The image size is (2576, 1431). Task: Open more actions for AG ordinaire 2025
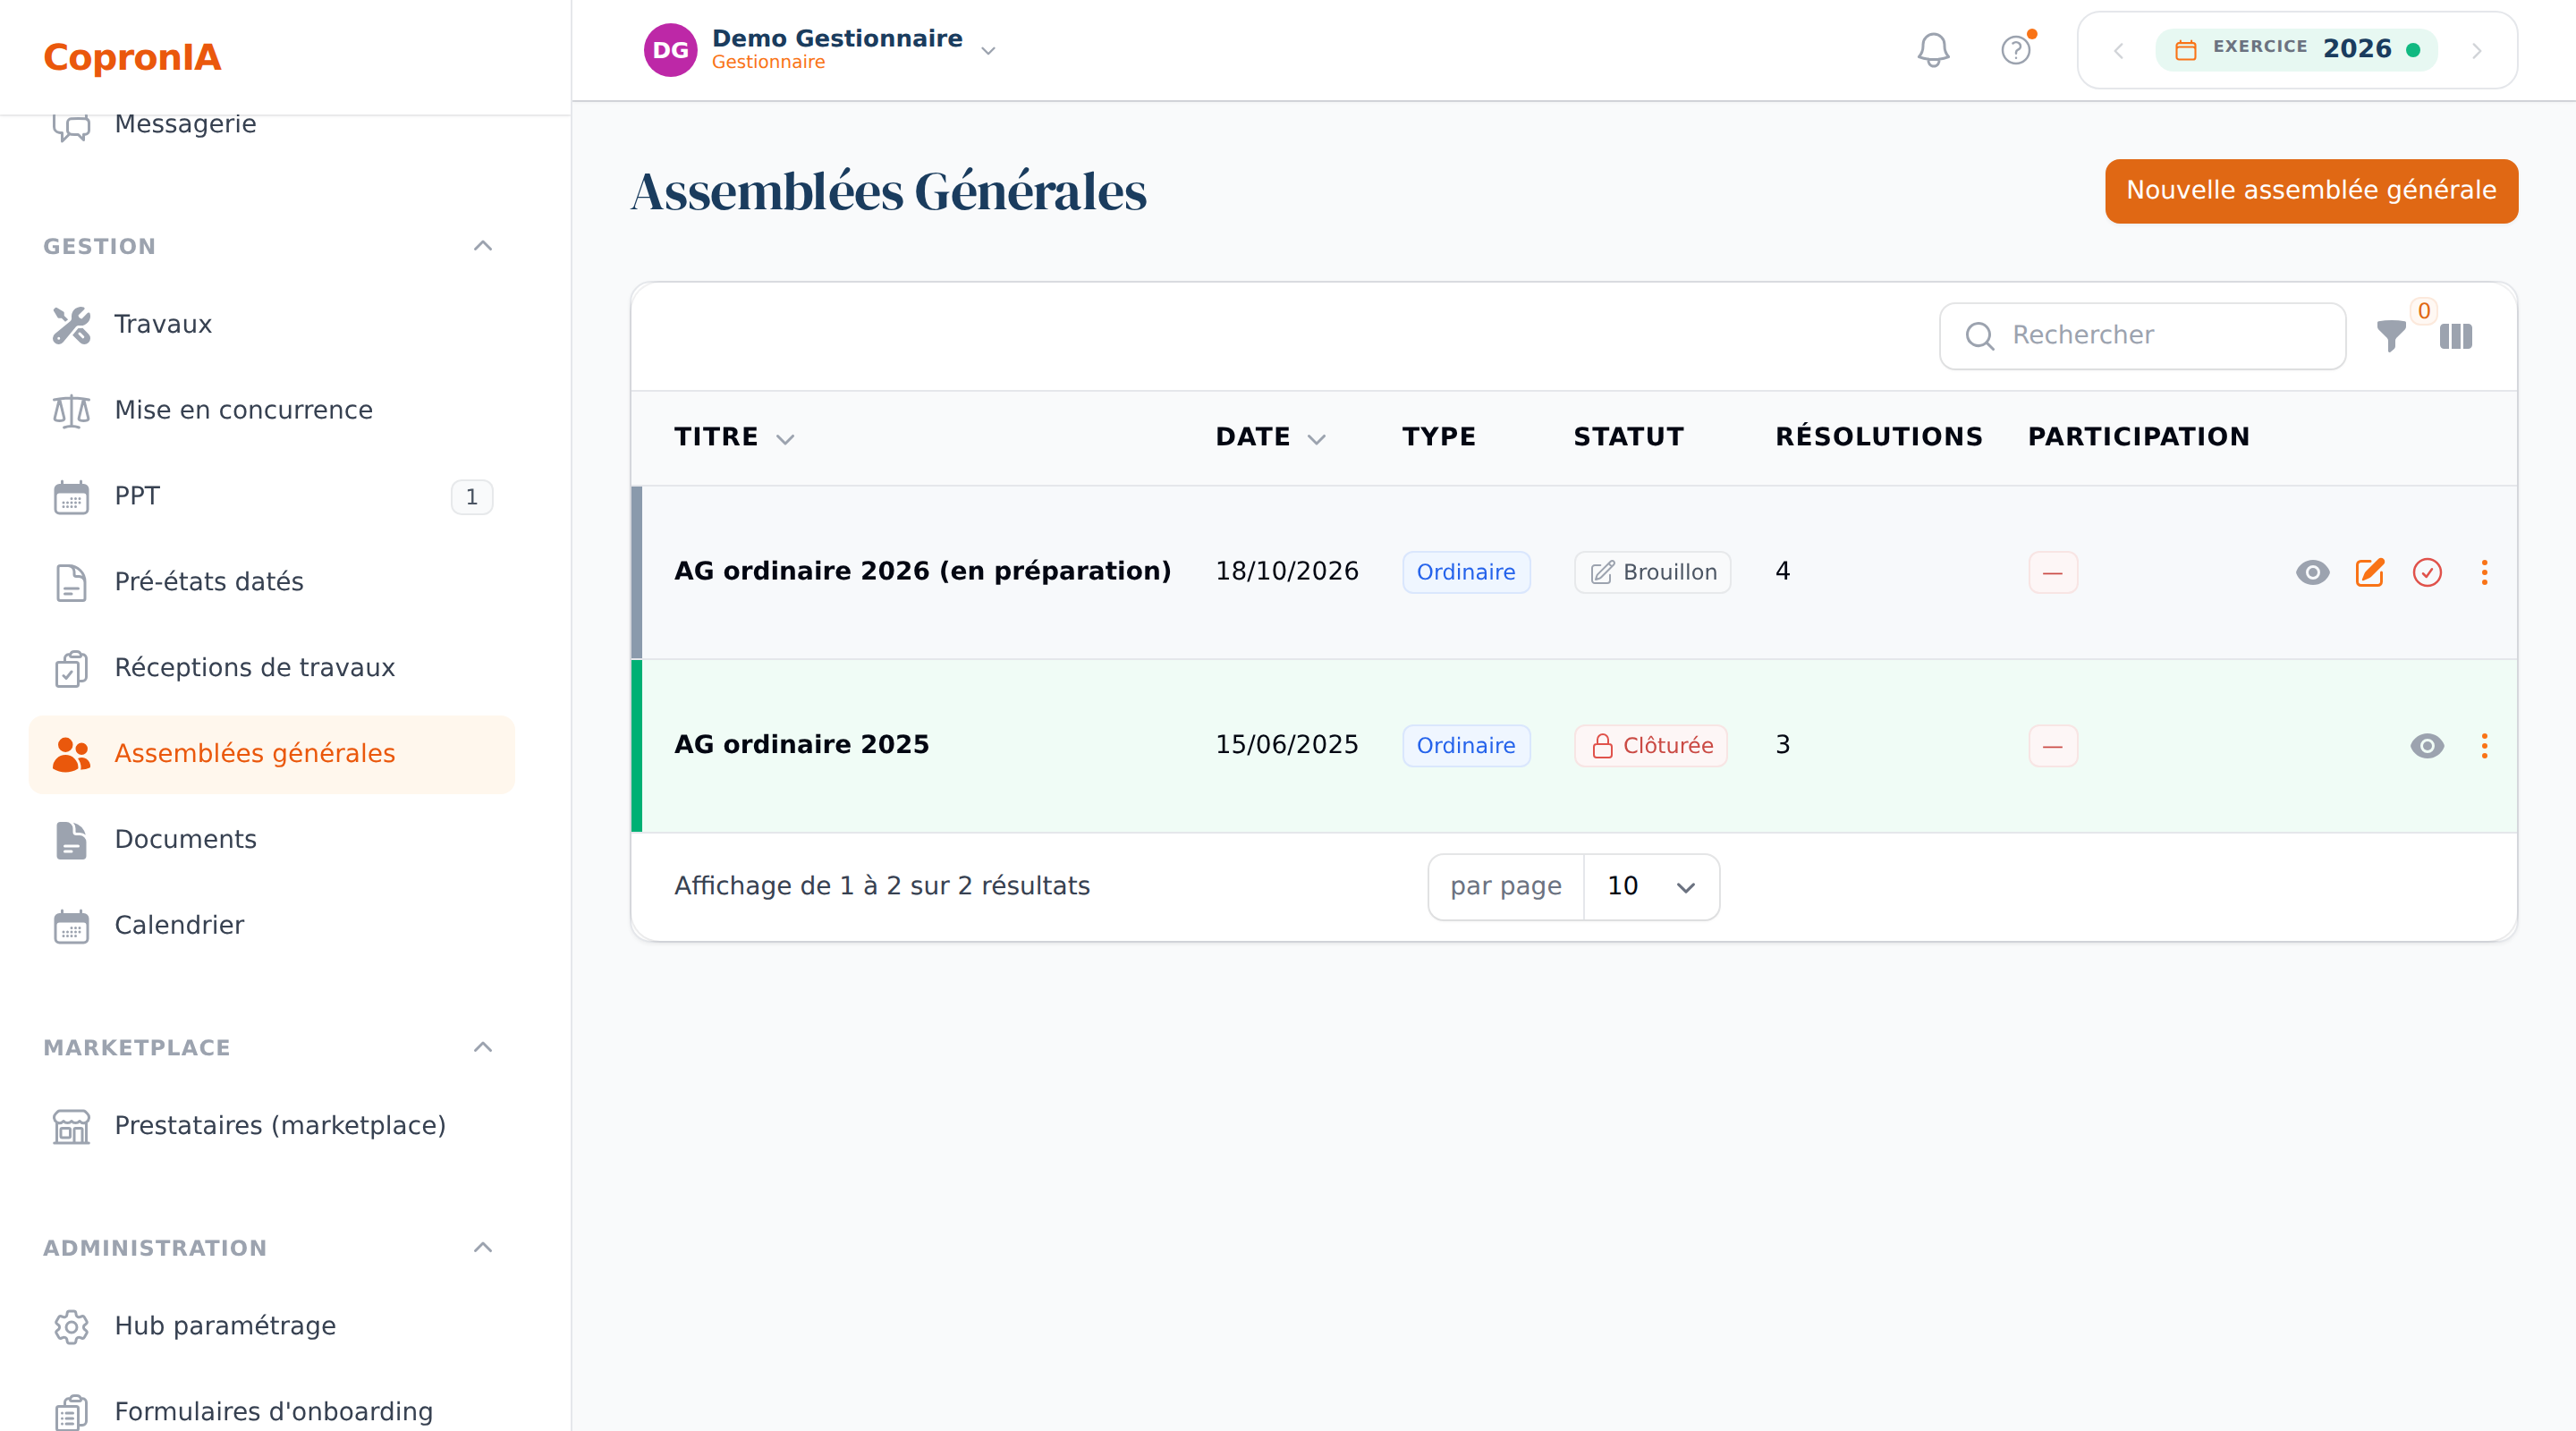(x=2484, y=745)
